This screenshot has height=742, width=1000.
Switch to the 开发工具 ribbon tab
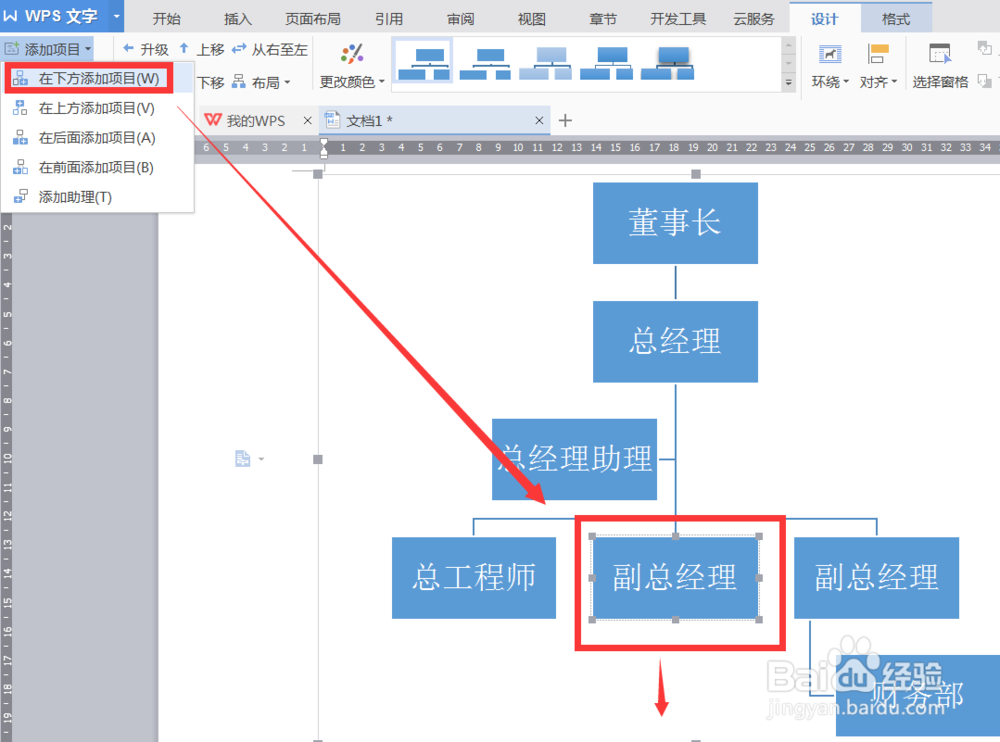pyautogui.click(x=677, y=17)
